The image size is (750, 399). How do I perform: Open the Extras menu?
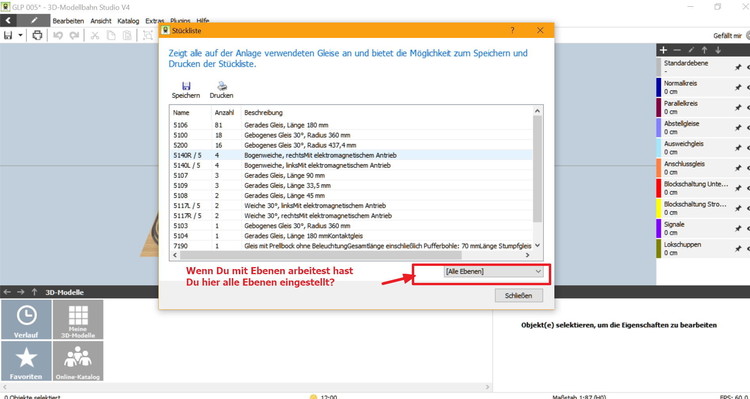click(154, 21)
